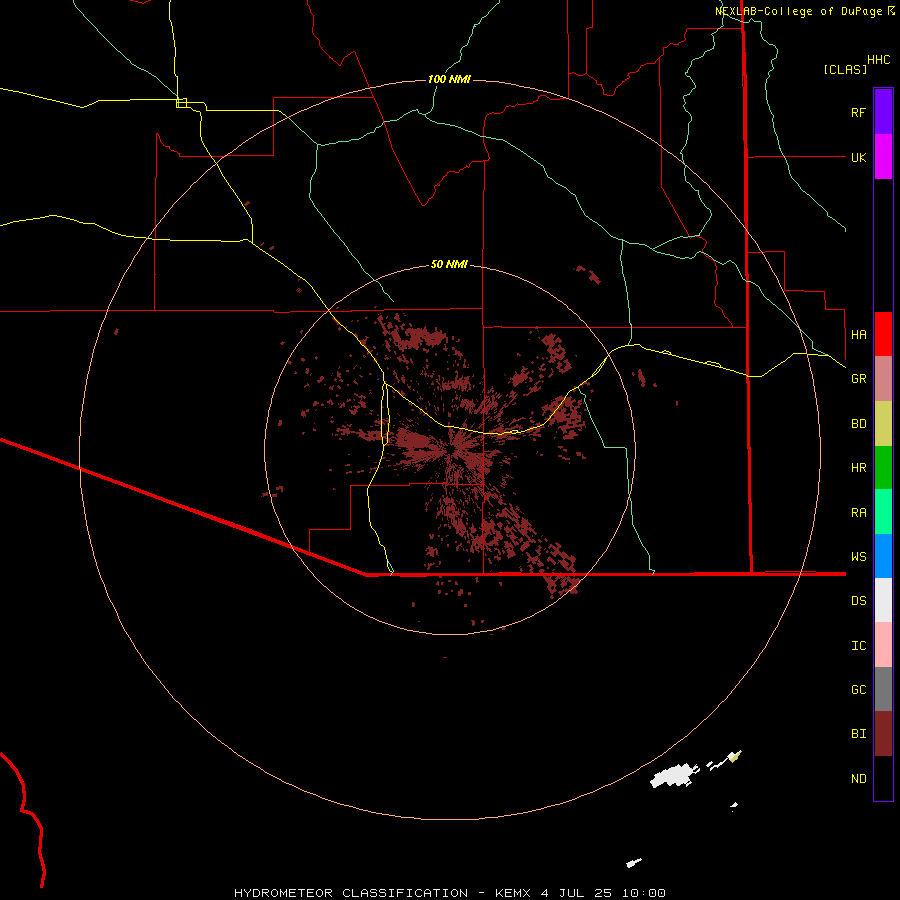Click the RF legend label
Viewport: 900px width, 900px height.
pyautogui.click(x=858, y=112)
